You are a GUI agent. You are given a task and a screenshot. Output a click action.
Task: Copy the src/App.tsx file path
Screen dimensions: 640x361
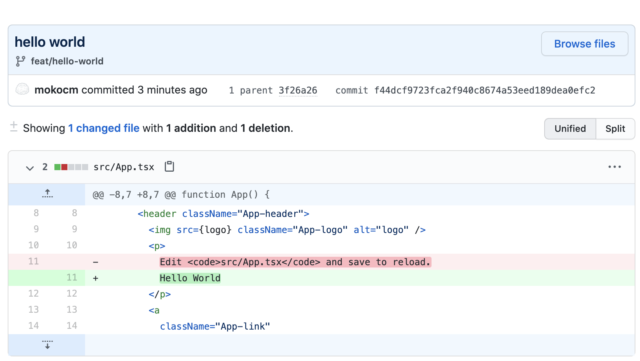[169, 167]
